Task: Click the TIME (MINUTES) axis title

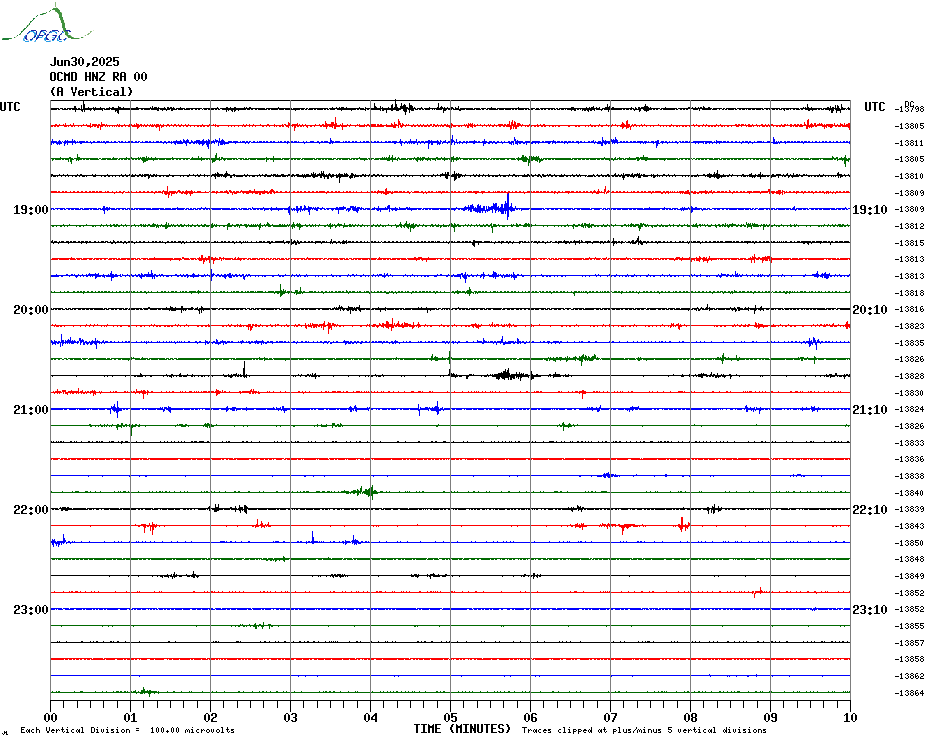Action: point(462,729)
